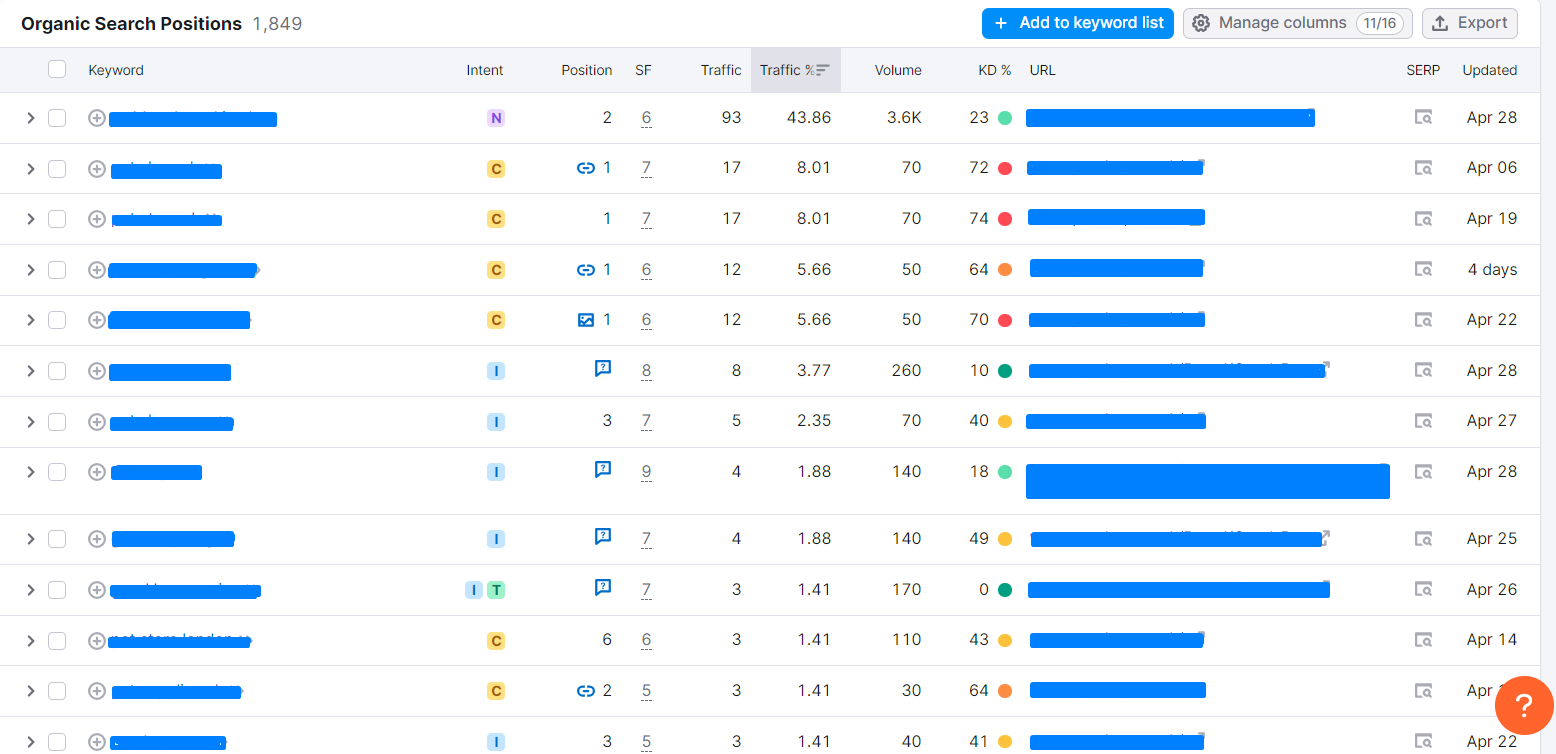Click featured snippet icon in KD 49 row
This screenshot has width=1556, height=754.
tap(603, 537)
